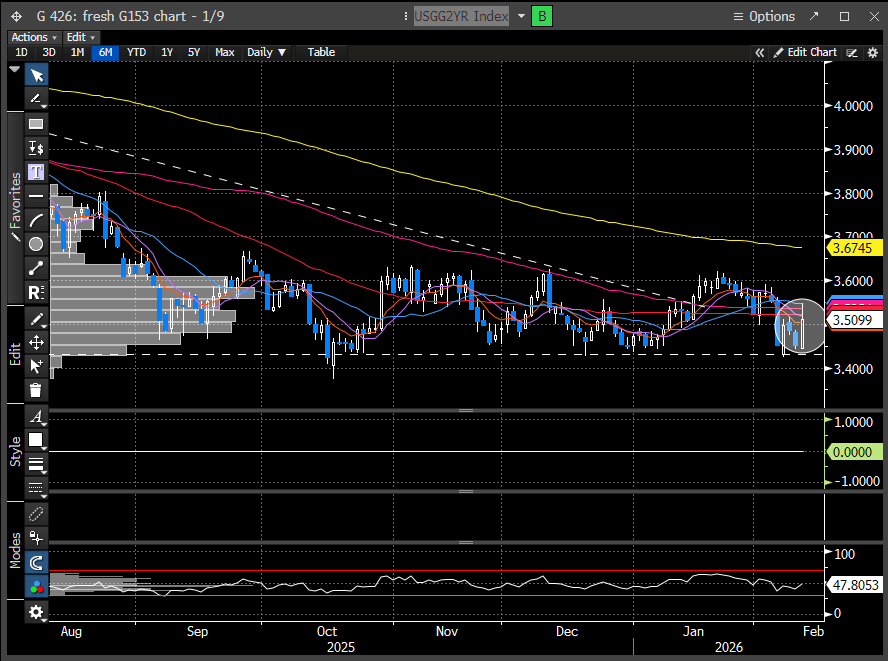Open the Daily periodicity dropdown
This screenshot has height=661, width=888.
(x=266, y=52)
